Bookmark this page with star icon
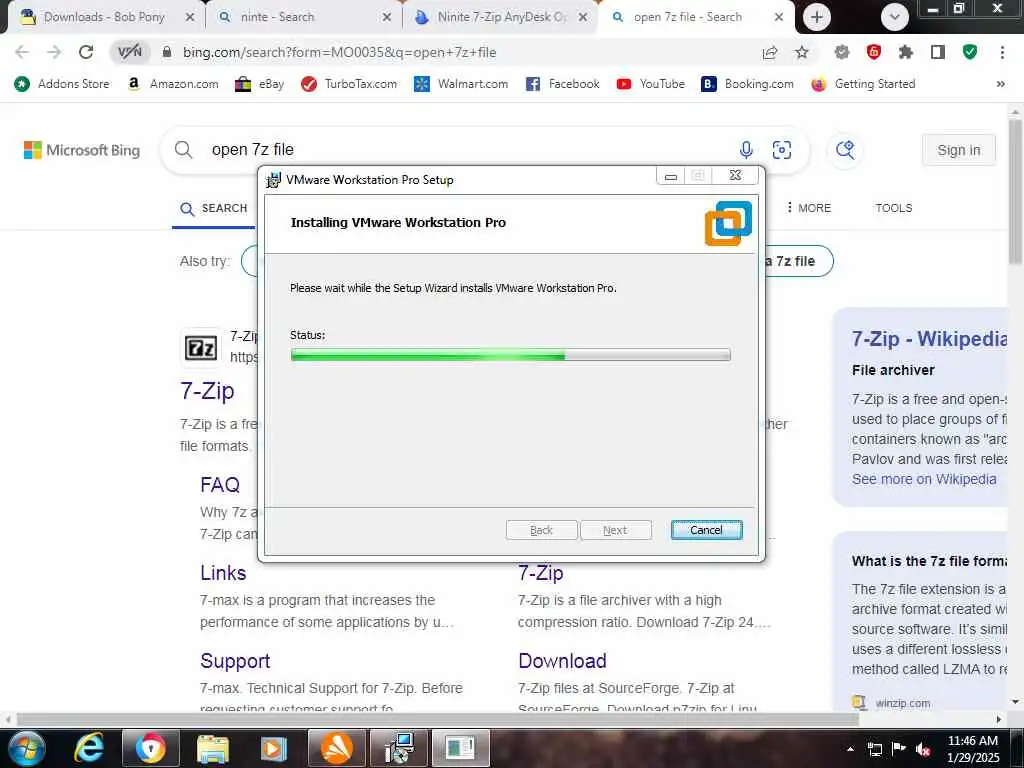Screen dimensions: 1024x768 tap(802, 52)
